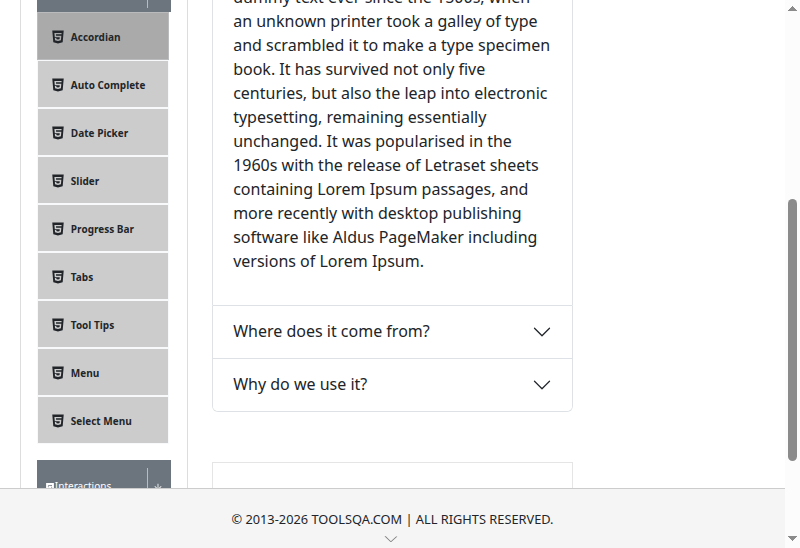Open the Menu item in the sidebar
The image size is (800, 548).
(x=85, y=373)
